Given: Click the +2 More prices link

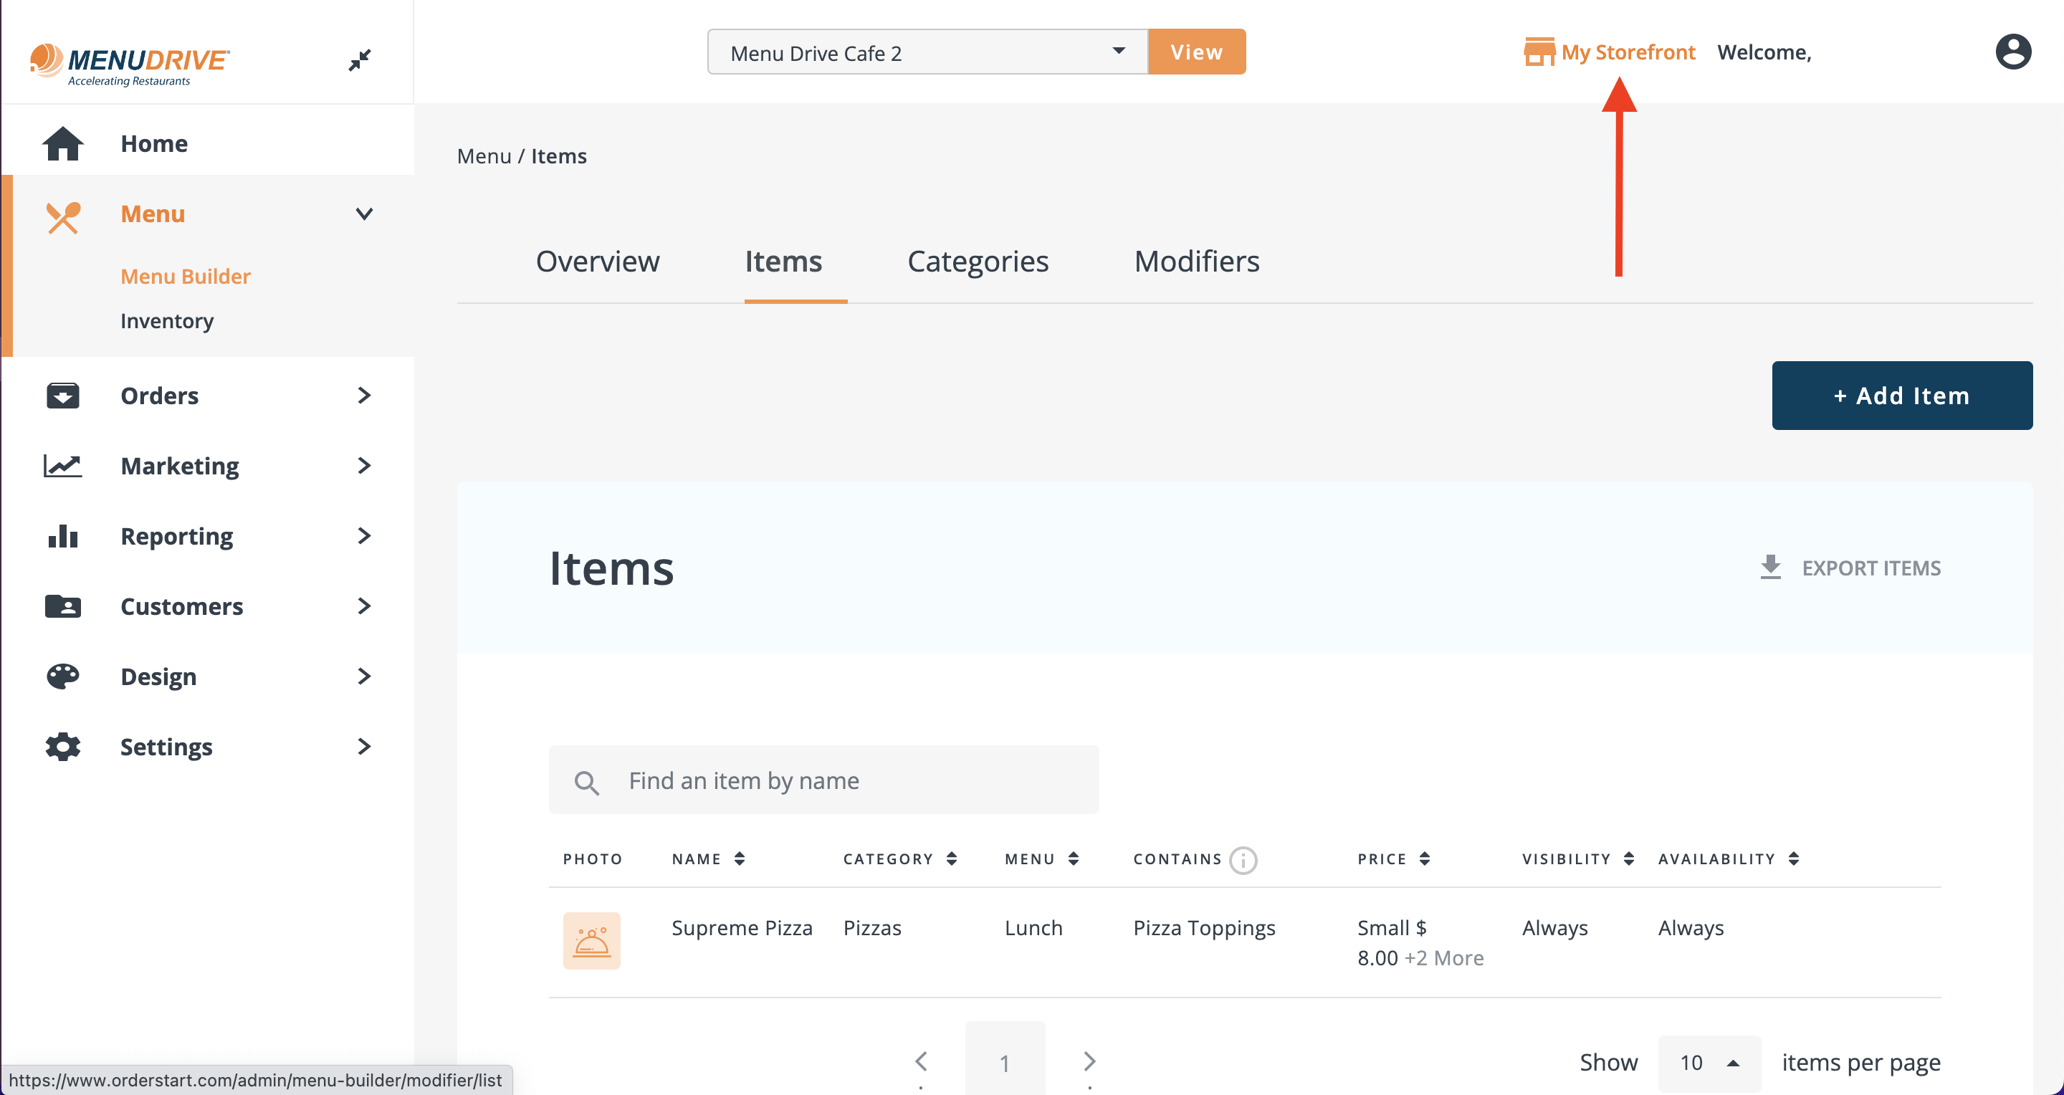Looking at the screenshot, I should point(1444,958).
